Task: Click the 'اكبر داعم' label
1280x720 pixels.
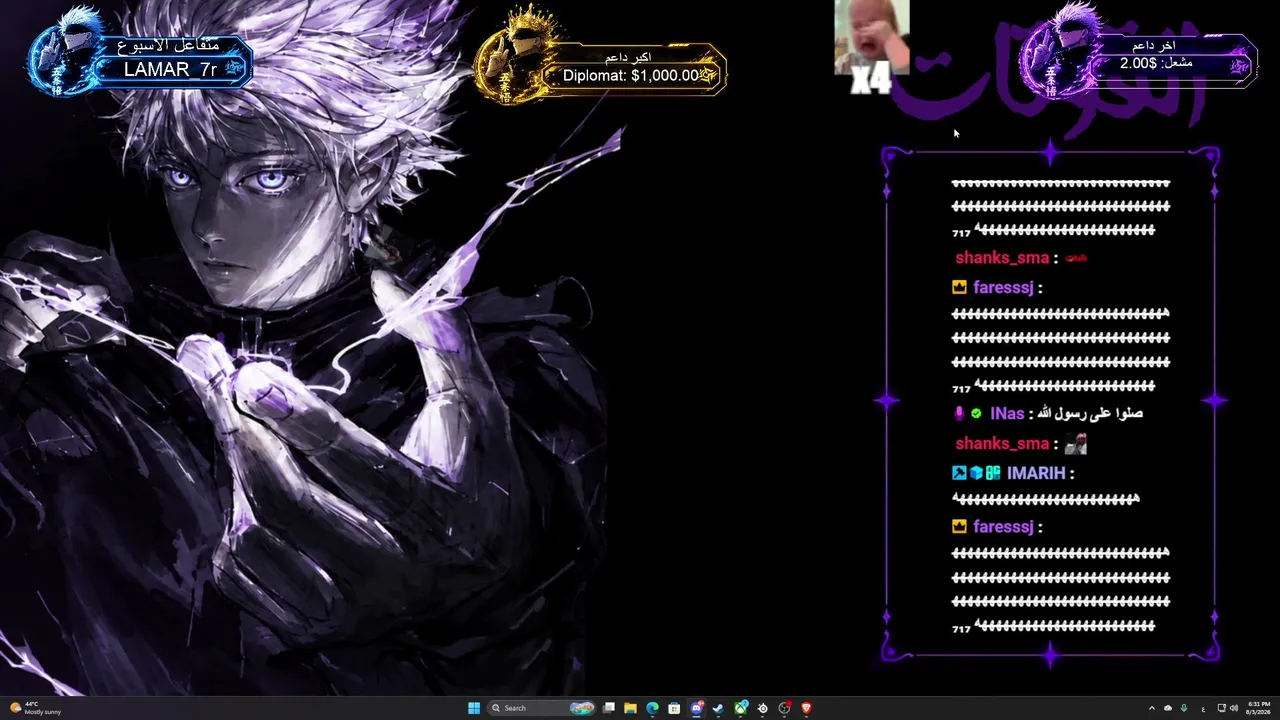Action: [629, 57]
